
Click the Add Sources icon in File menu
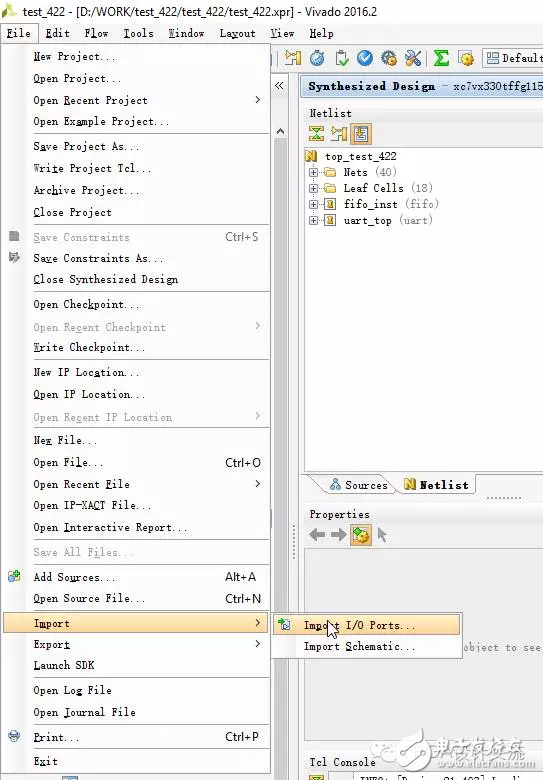pos(14,577)
